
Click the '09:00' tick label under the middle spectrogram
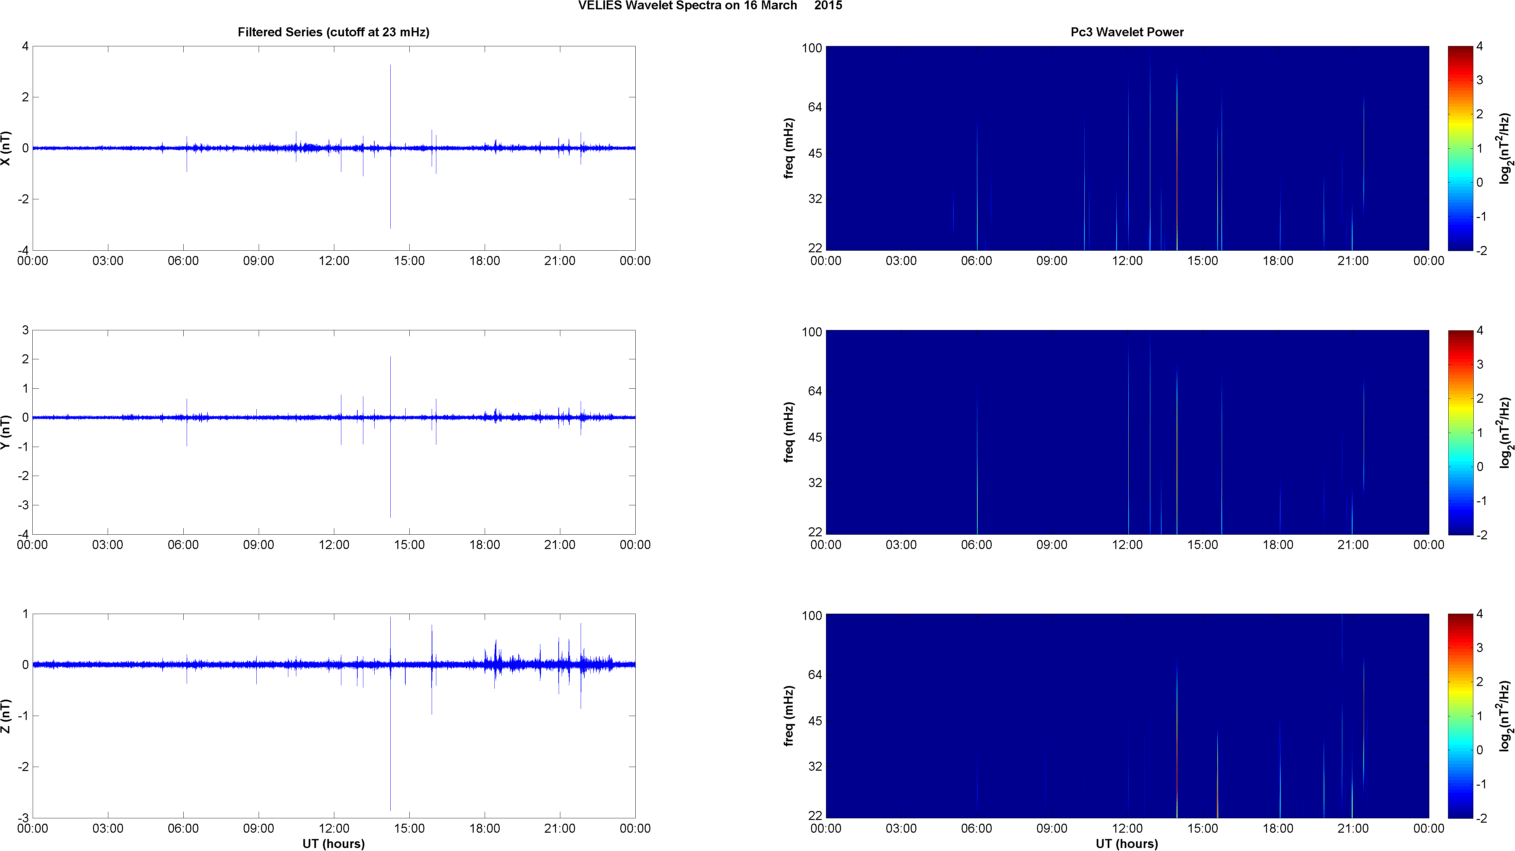click(1052, 545)
